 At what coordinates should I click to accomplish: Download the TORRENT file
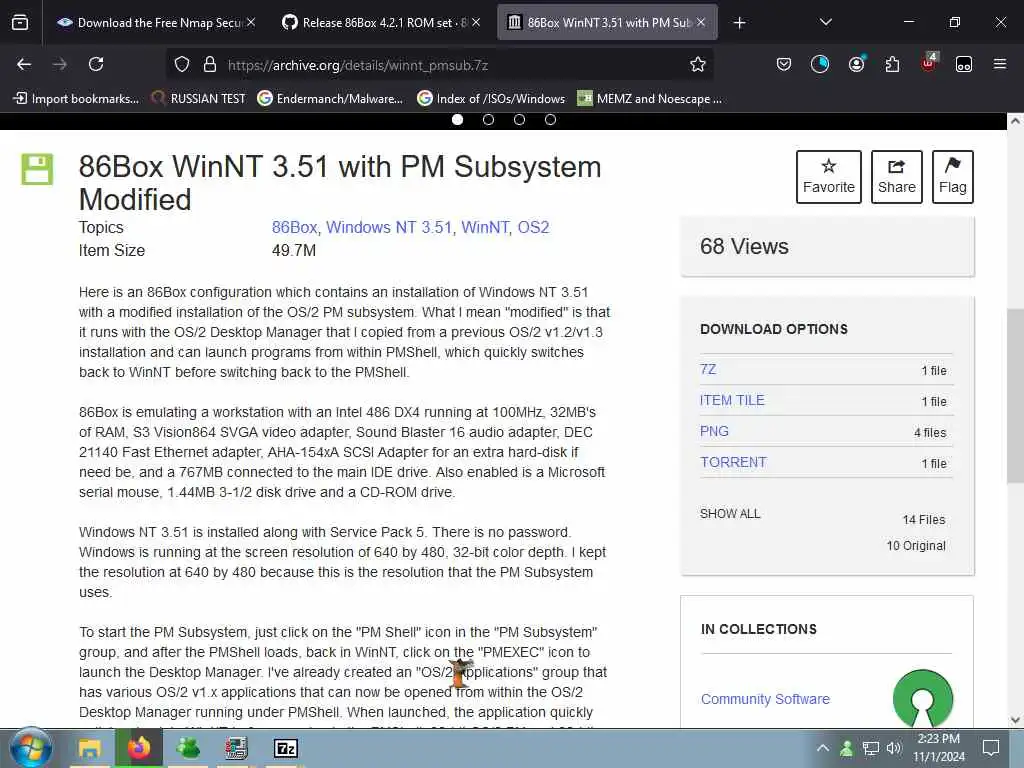pyautogui.click(x=733, y=462)
